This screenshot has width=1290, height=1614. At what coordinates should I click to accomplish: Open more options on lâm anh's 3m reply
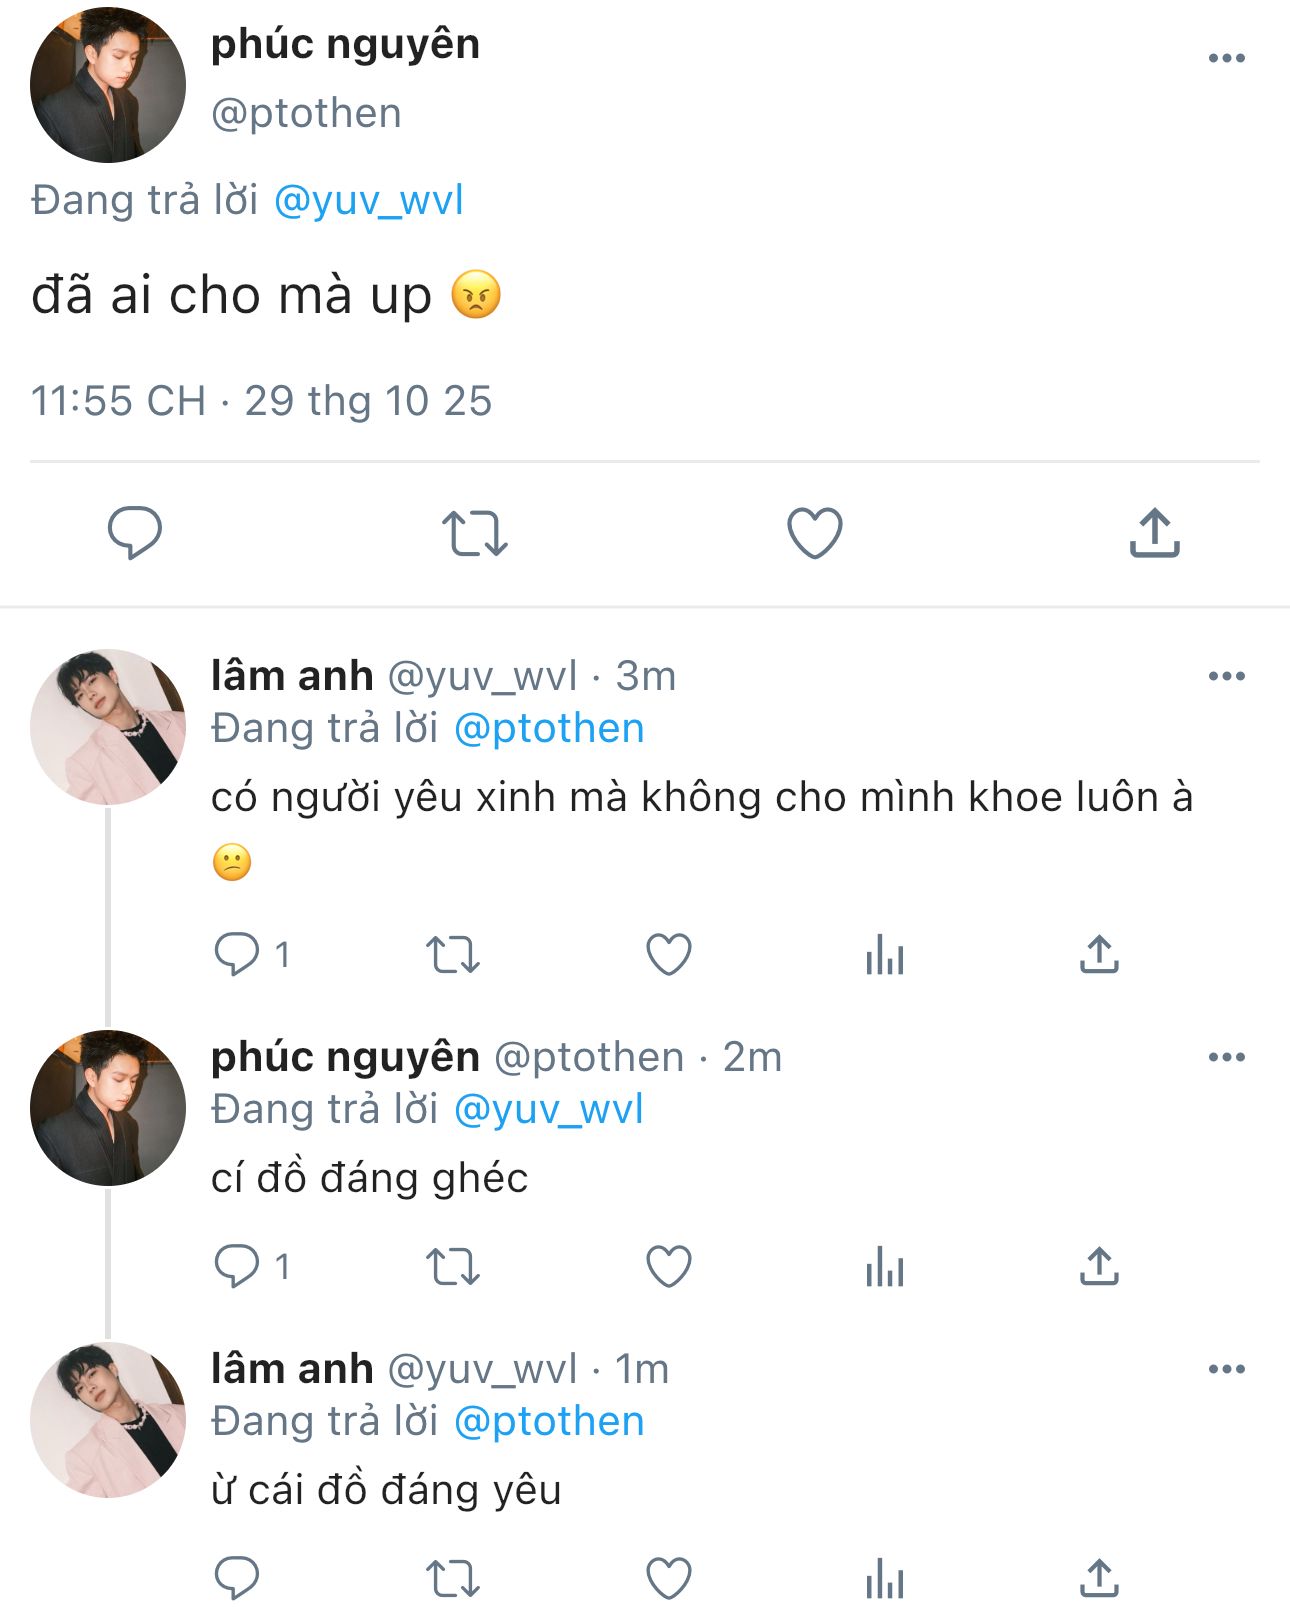pyautogui.click(x=1226, y=676)
